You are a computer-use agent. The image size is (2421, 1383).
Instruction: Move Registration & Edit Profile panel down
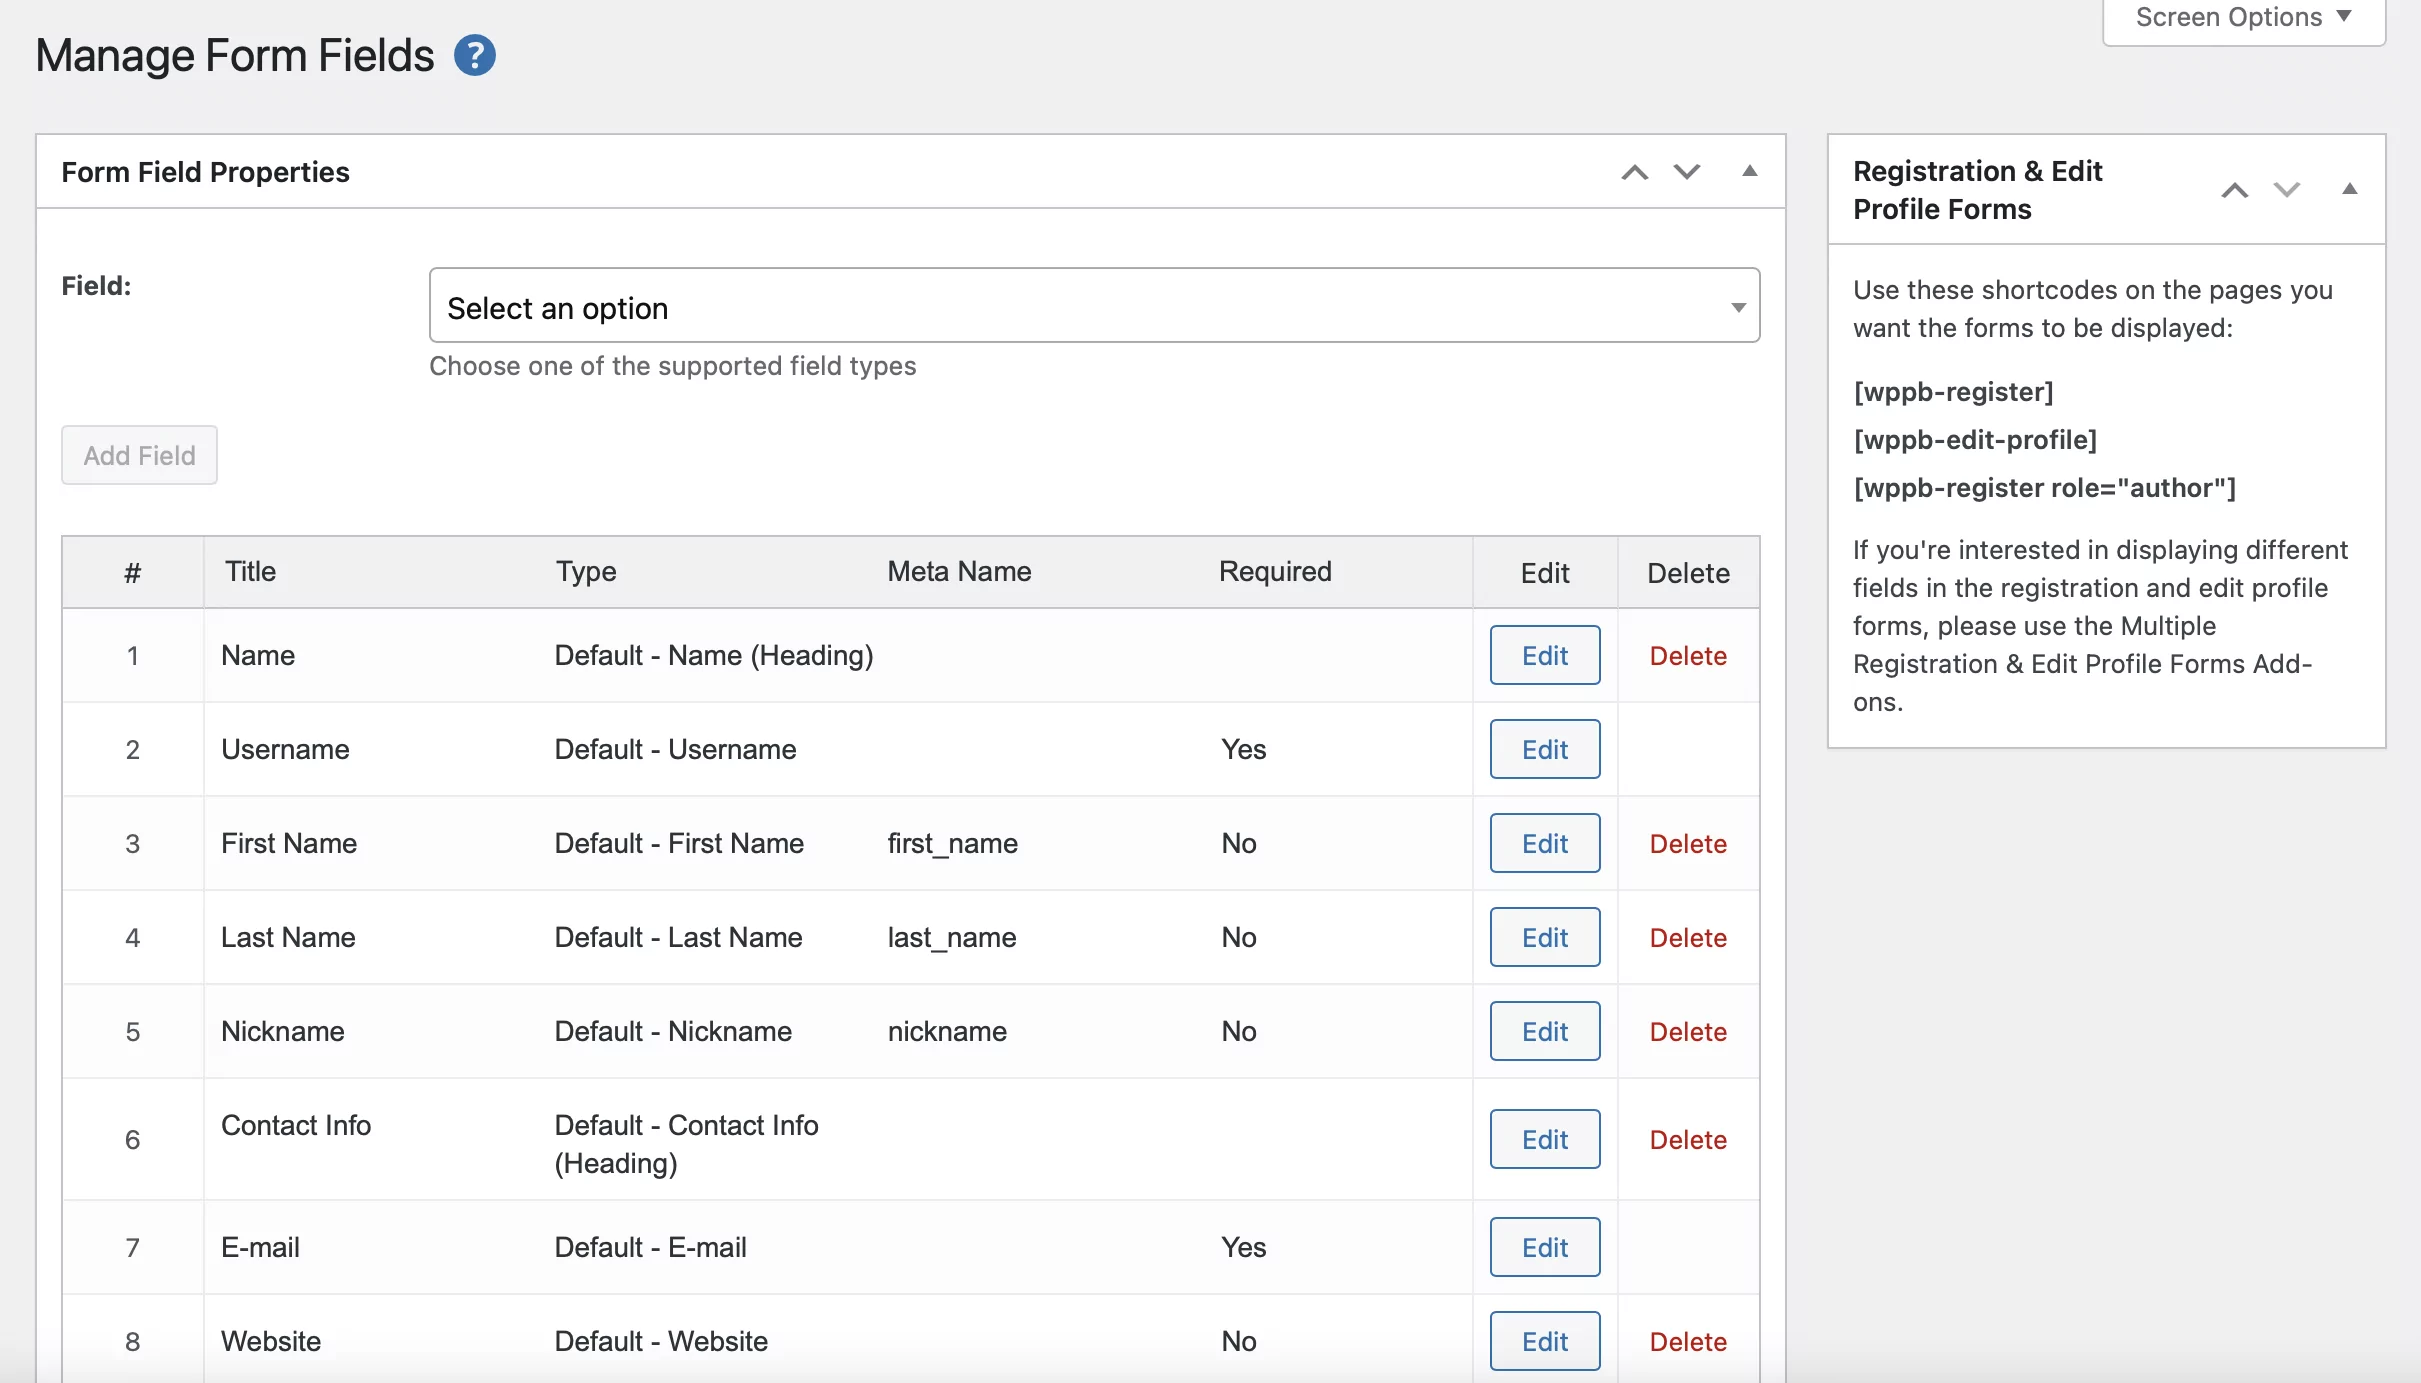click(2287, 190)
